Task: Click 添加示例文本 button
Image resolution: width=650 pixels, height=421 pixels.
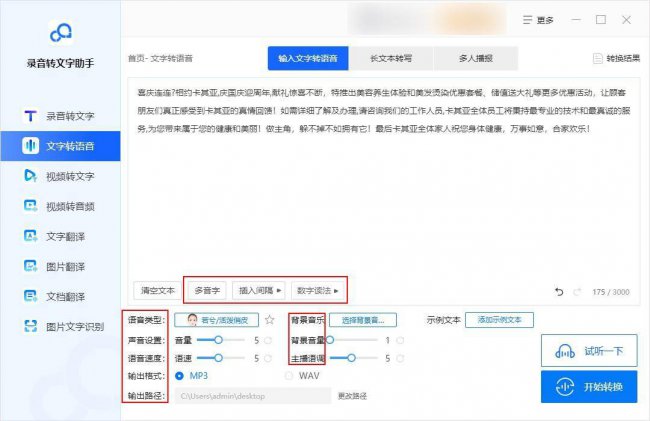Action: pos(500,320)
